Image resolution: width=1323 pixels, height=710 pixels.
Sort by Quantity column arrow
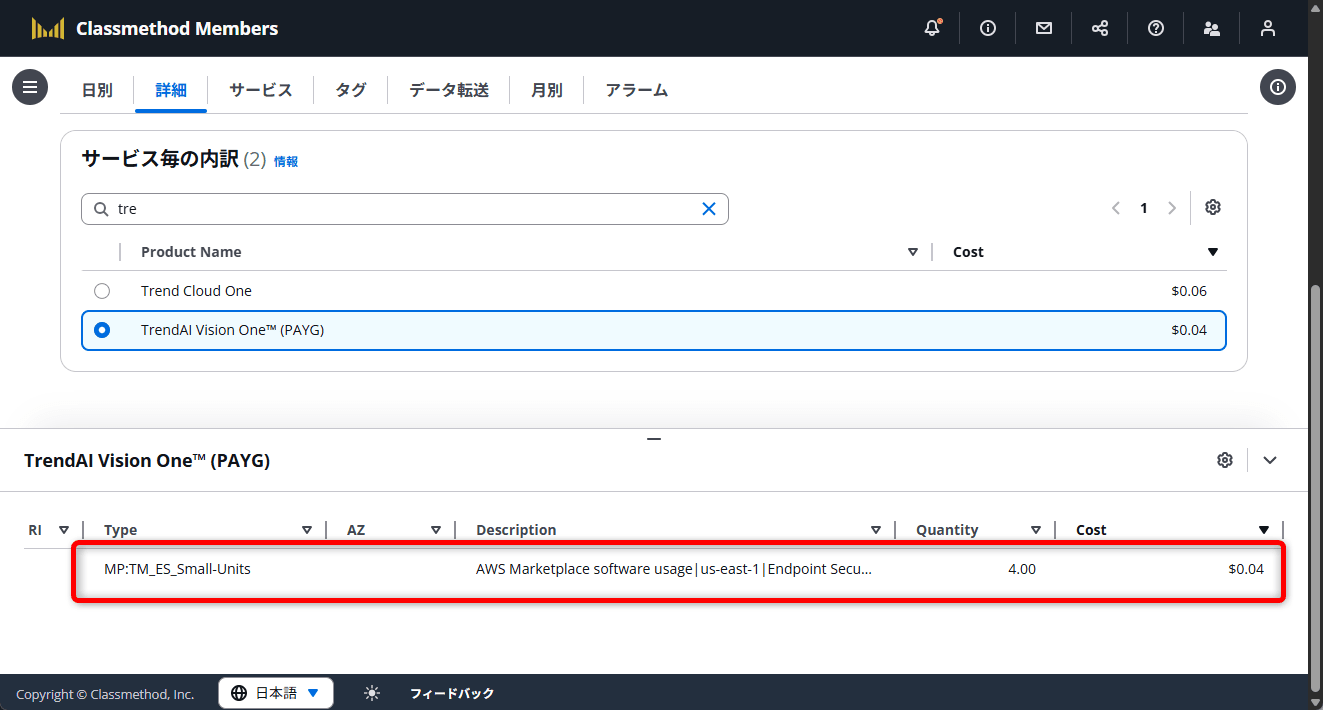click(1036, 530)
